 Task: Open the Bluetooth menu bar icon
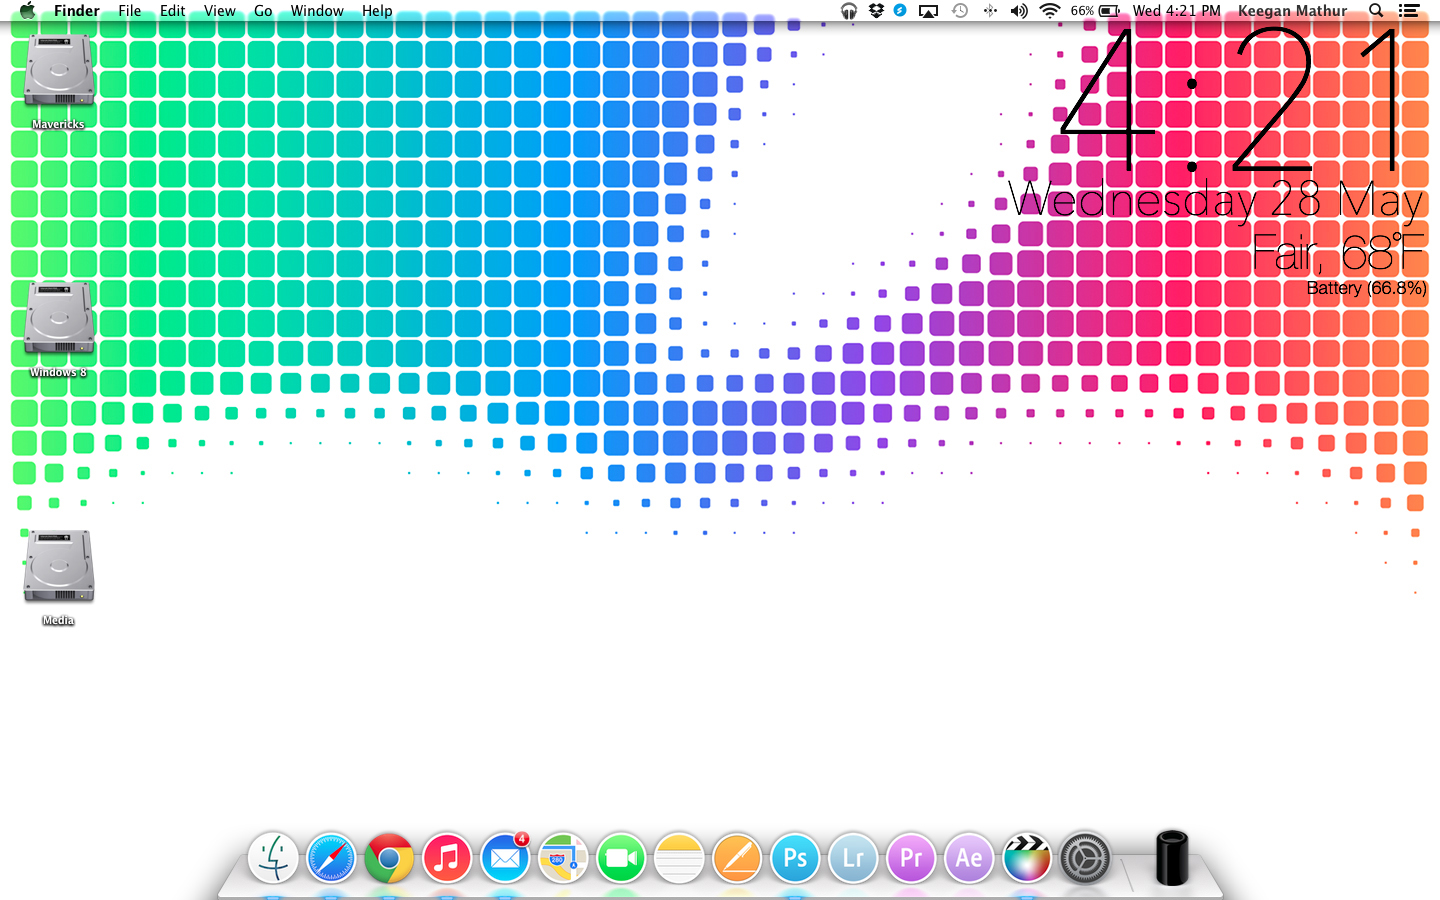point(990,11)
